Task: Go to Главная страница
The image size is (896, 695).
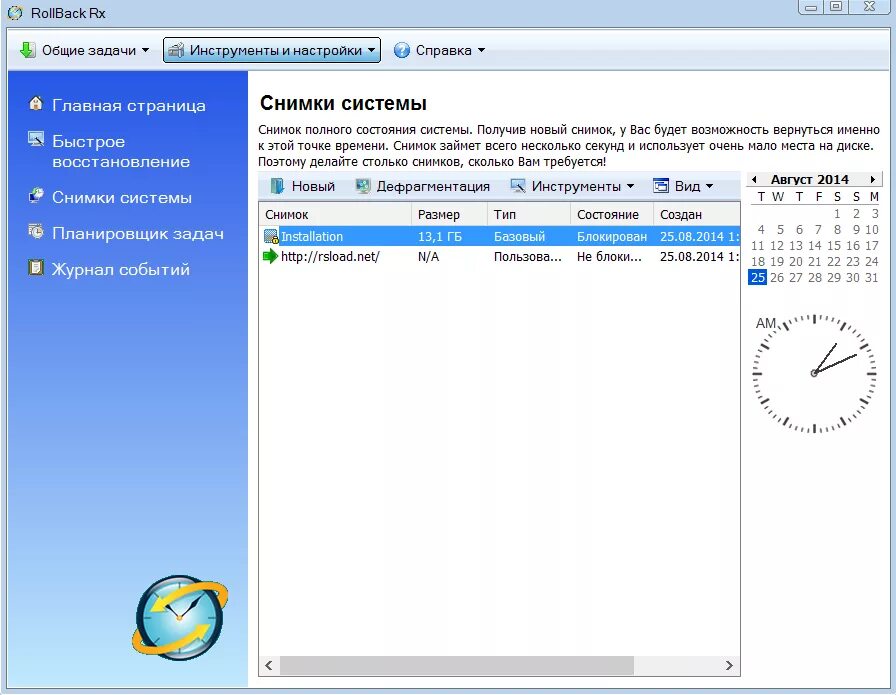Action: coord(129,106)
